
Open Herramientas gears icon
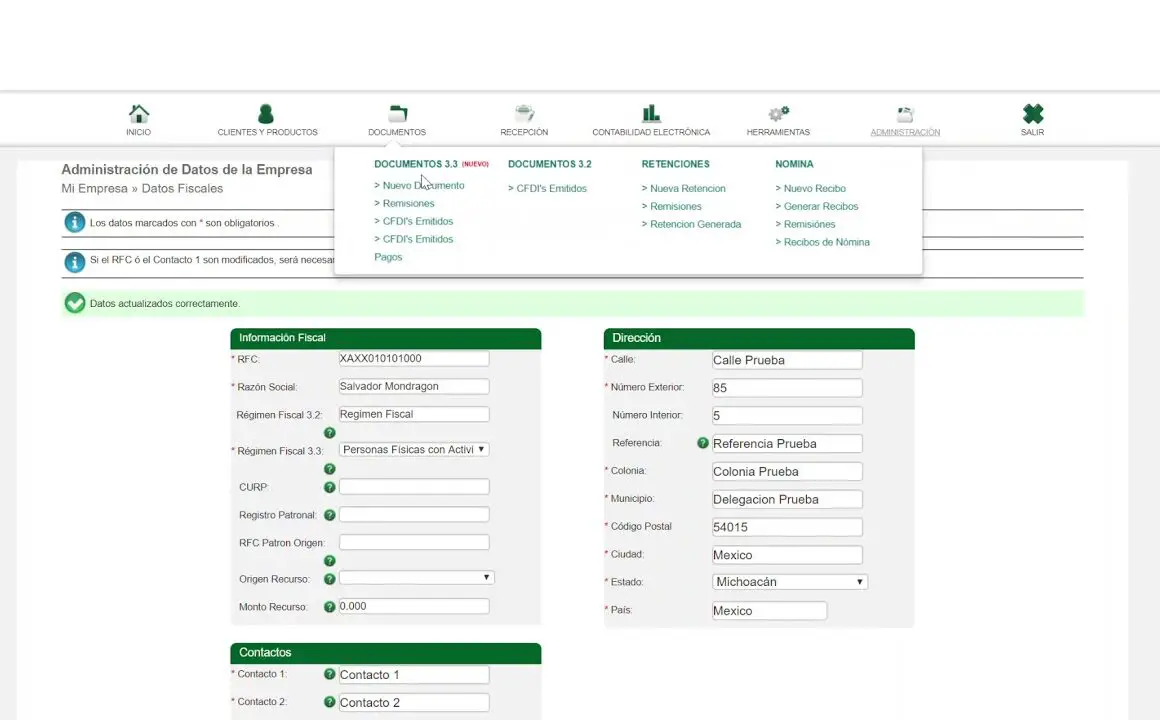click(x=778, y=115)
